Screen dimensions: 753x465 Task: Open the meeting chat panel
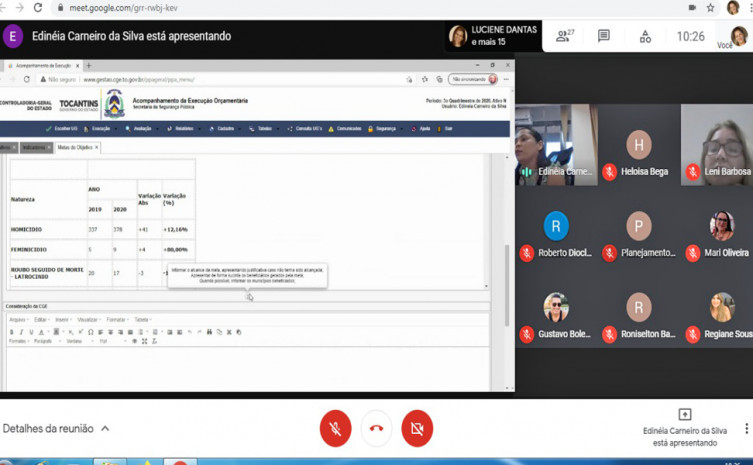point(604,36)
